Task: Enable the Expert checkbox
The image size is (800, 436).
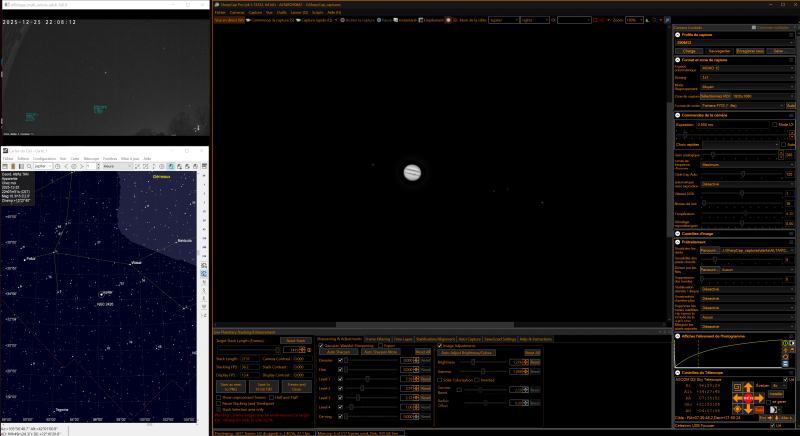Action: pyautogui.click(x=380, y=345)
